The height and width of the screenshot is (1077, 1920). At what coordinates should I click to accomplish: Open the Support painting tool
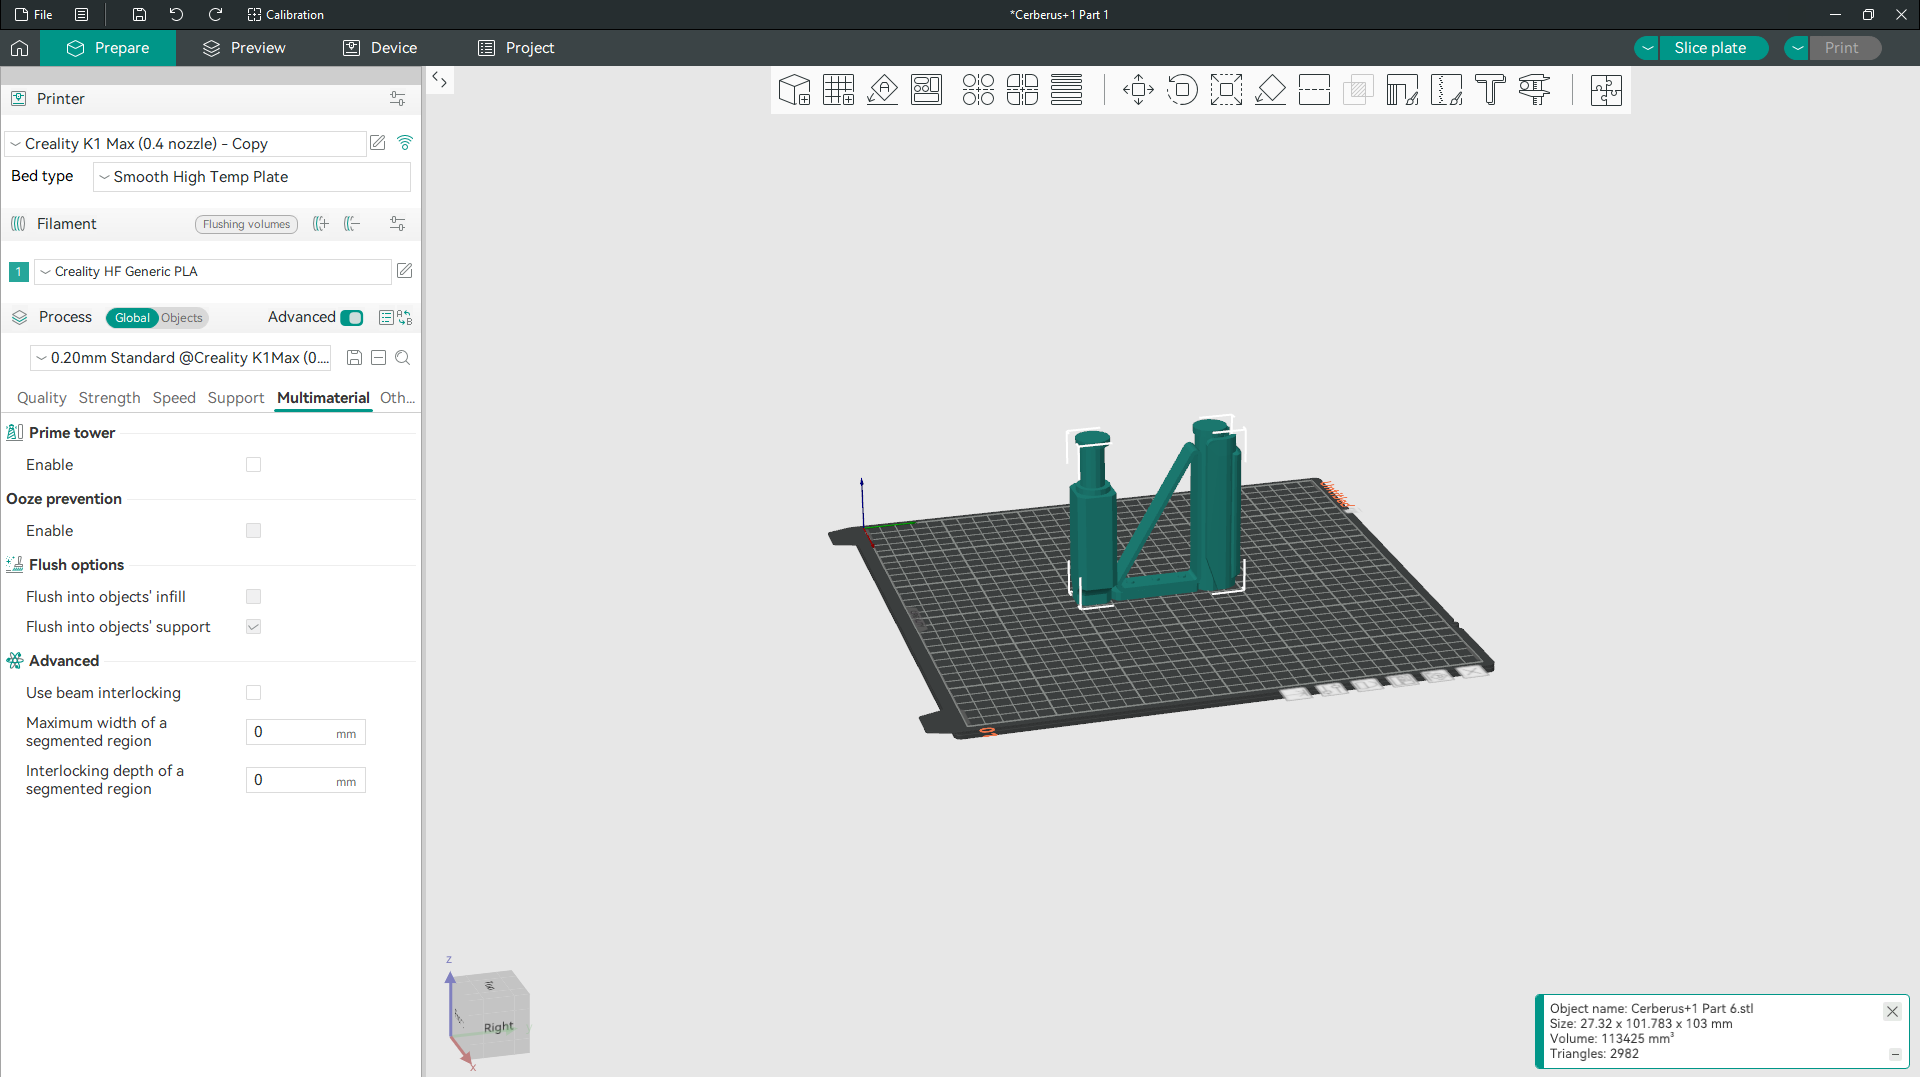pyautogui.click(x=1402, y=90)
